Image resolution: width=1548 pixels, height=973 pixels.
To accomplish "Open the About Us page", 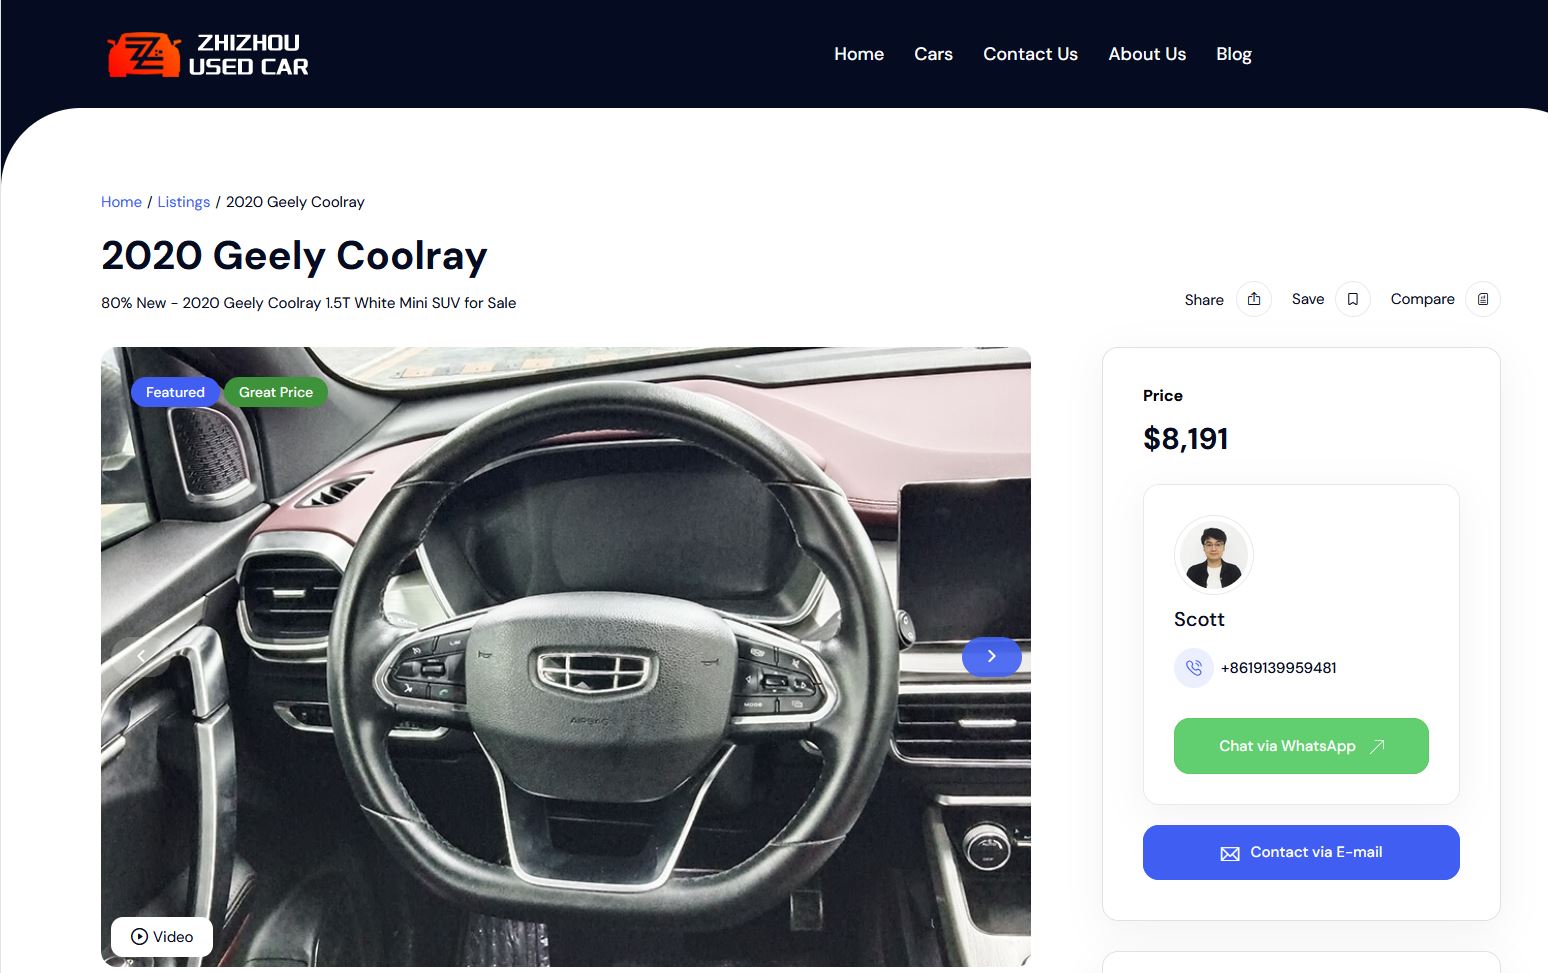I will [1147, 54].
